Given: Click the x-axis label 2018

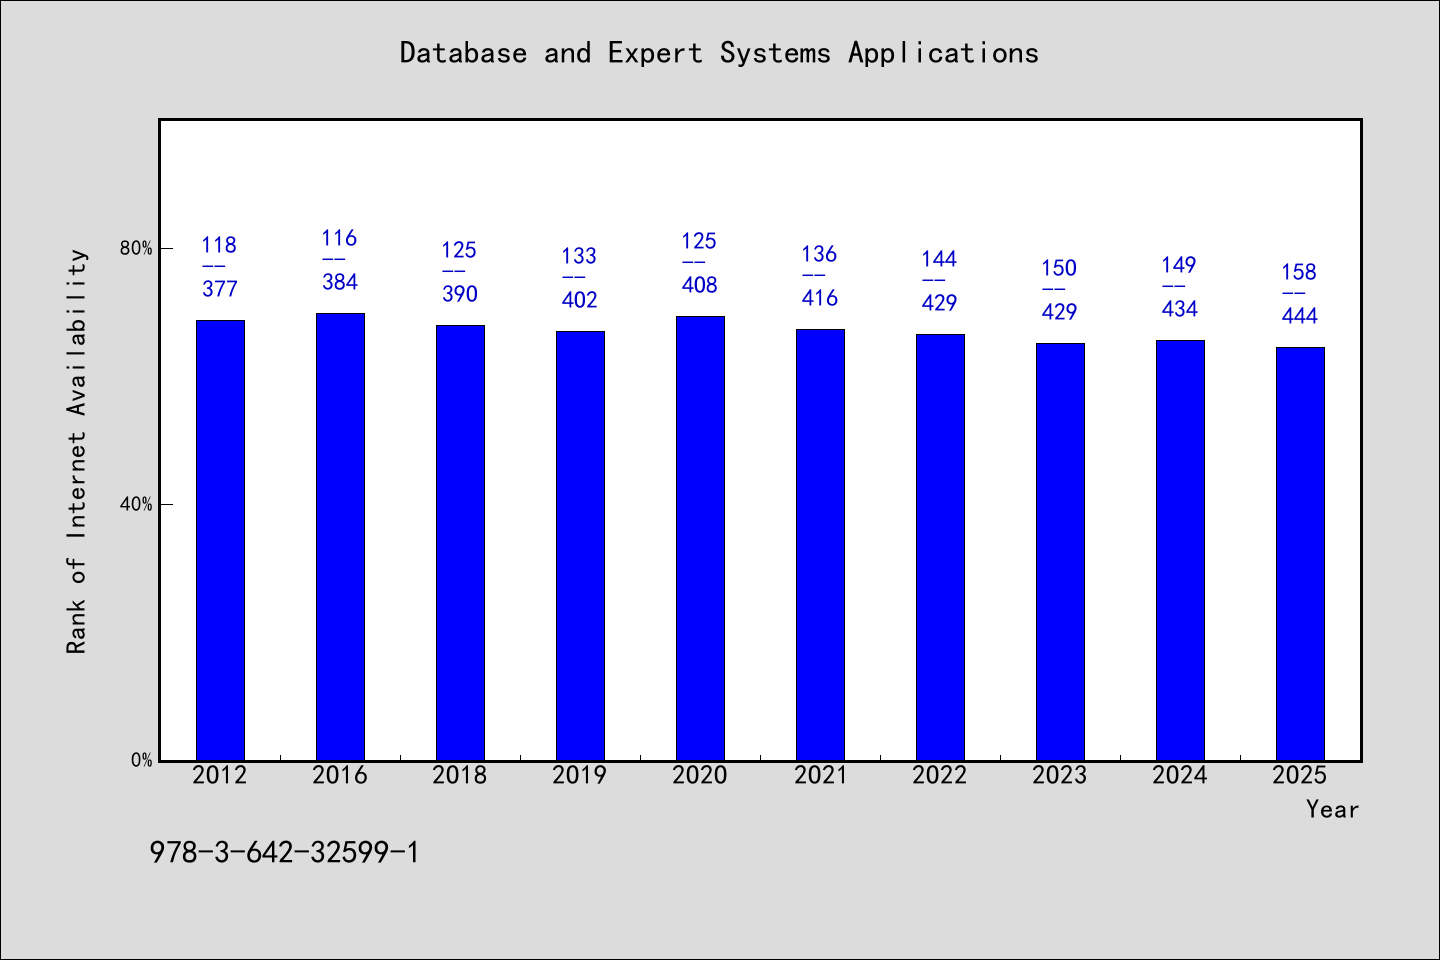Looking at the screenshot, I should point(460,775).
